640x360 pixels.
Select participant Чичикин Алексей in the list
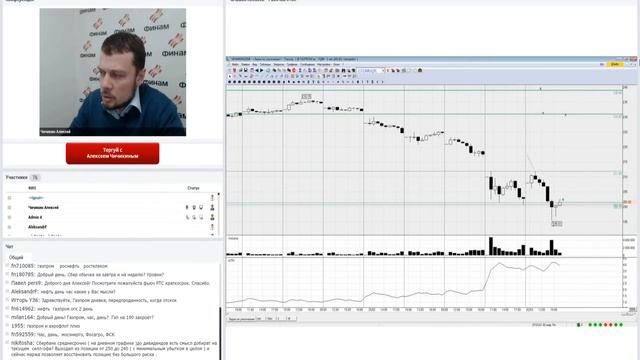pos(43,208)
